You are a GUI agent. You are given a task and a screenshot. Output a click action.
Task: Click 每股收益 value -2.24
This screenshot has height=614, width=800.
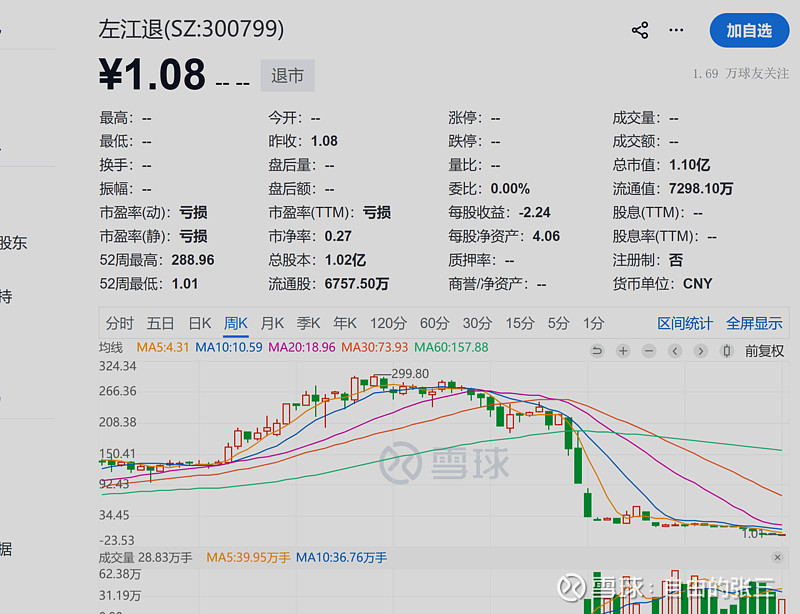click(535, 212)
